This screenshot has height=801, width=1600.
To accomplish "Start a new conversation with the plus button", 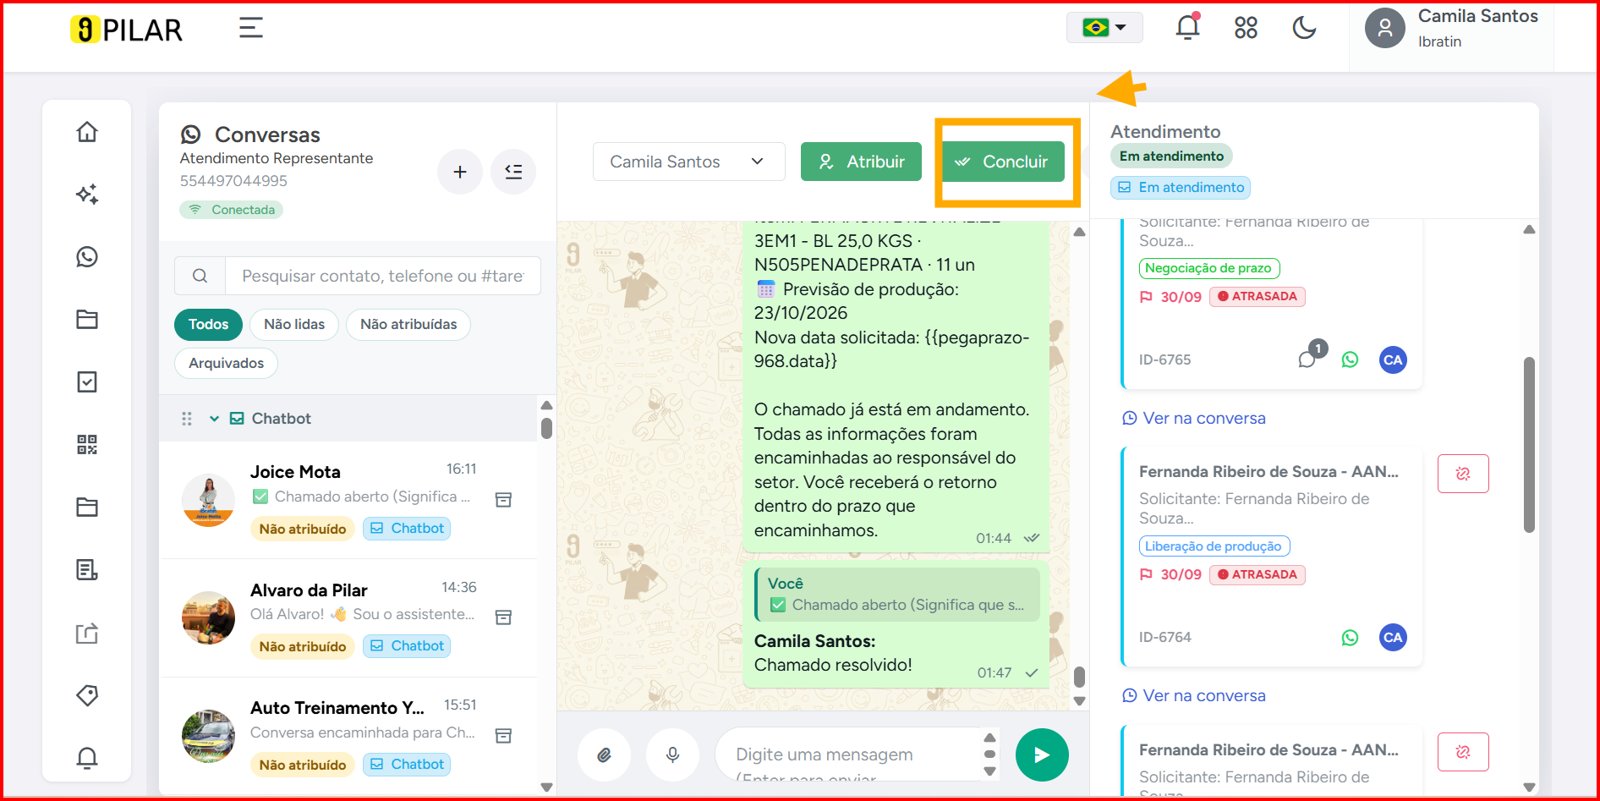I will tap(460, 172).
